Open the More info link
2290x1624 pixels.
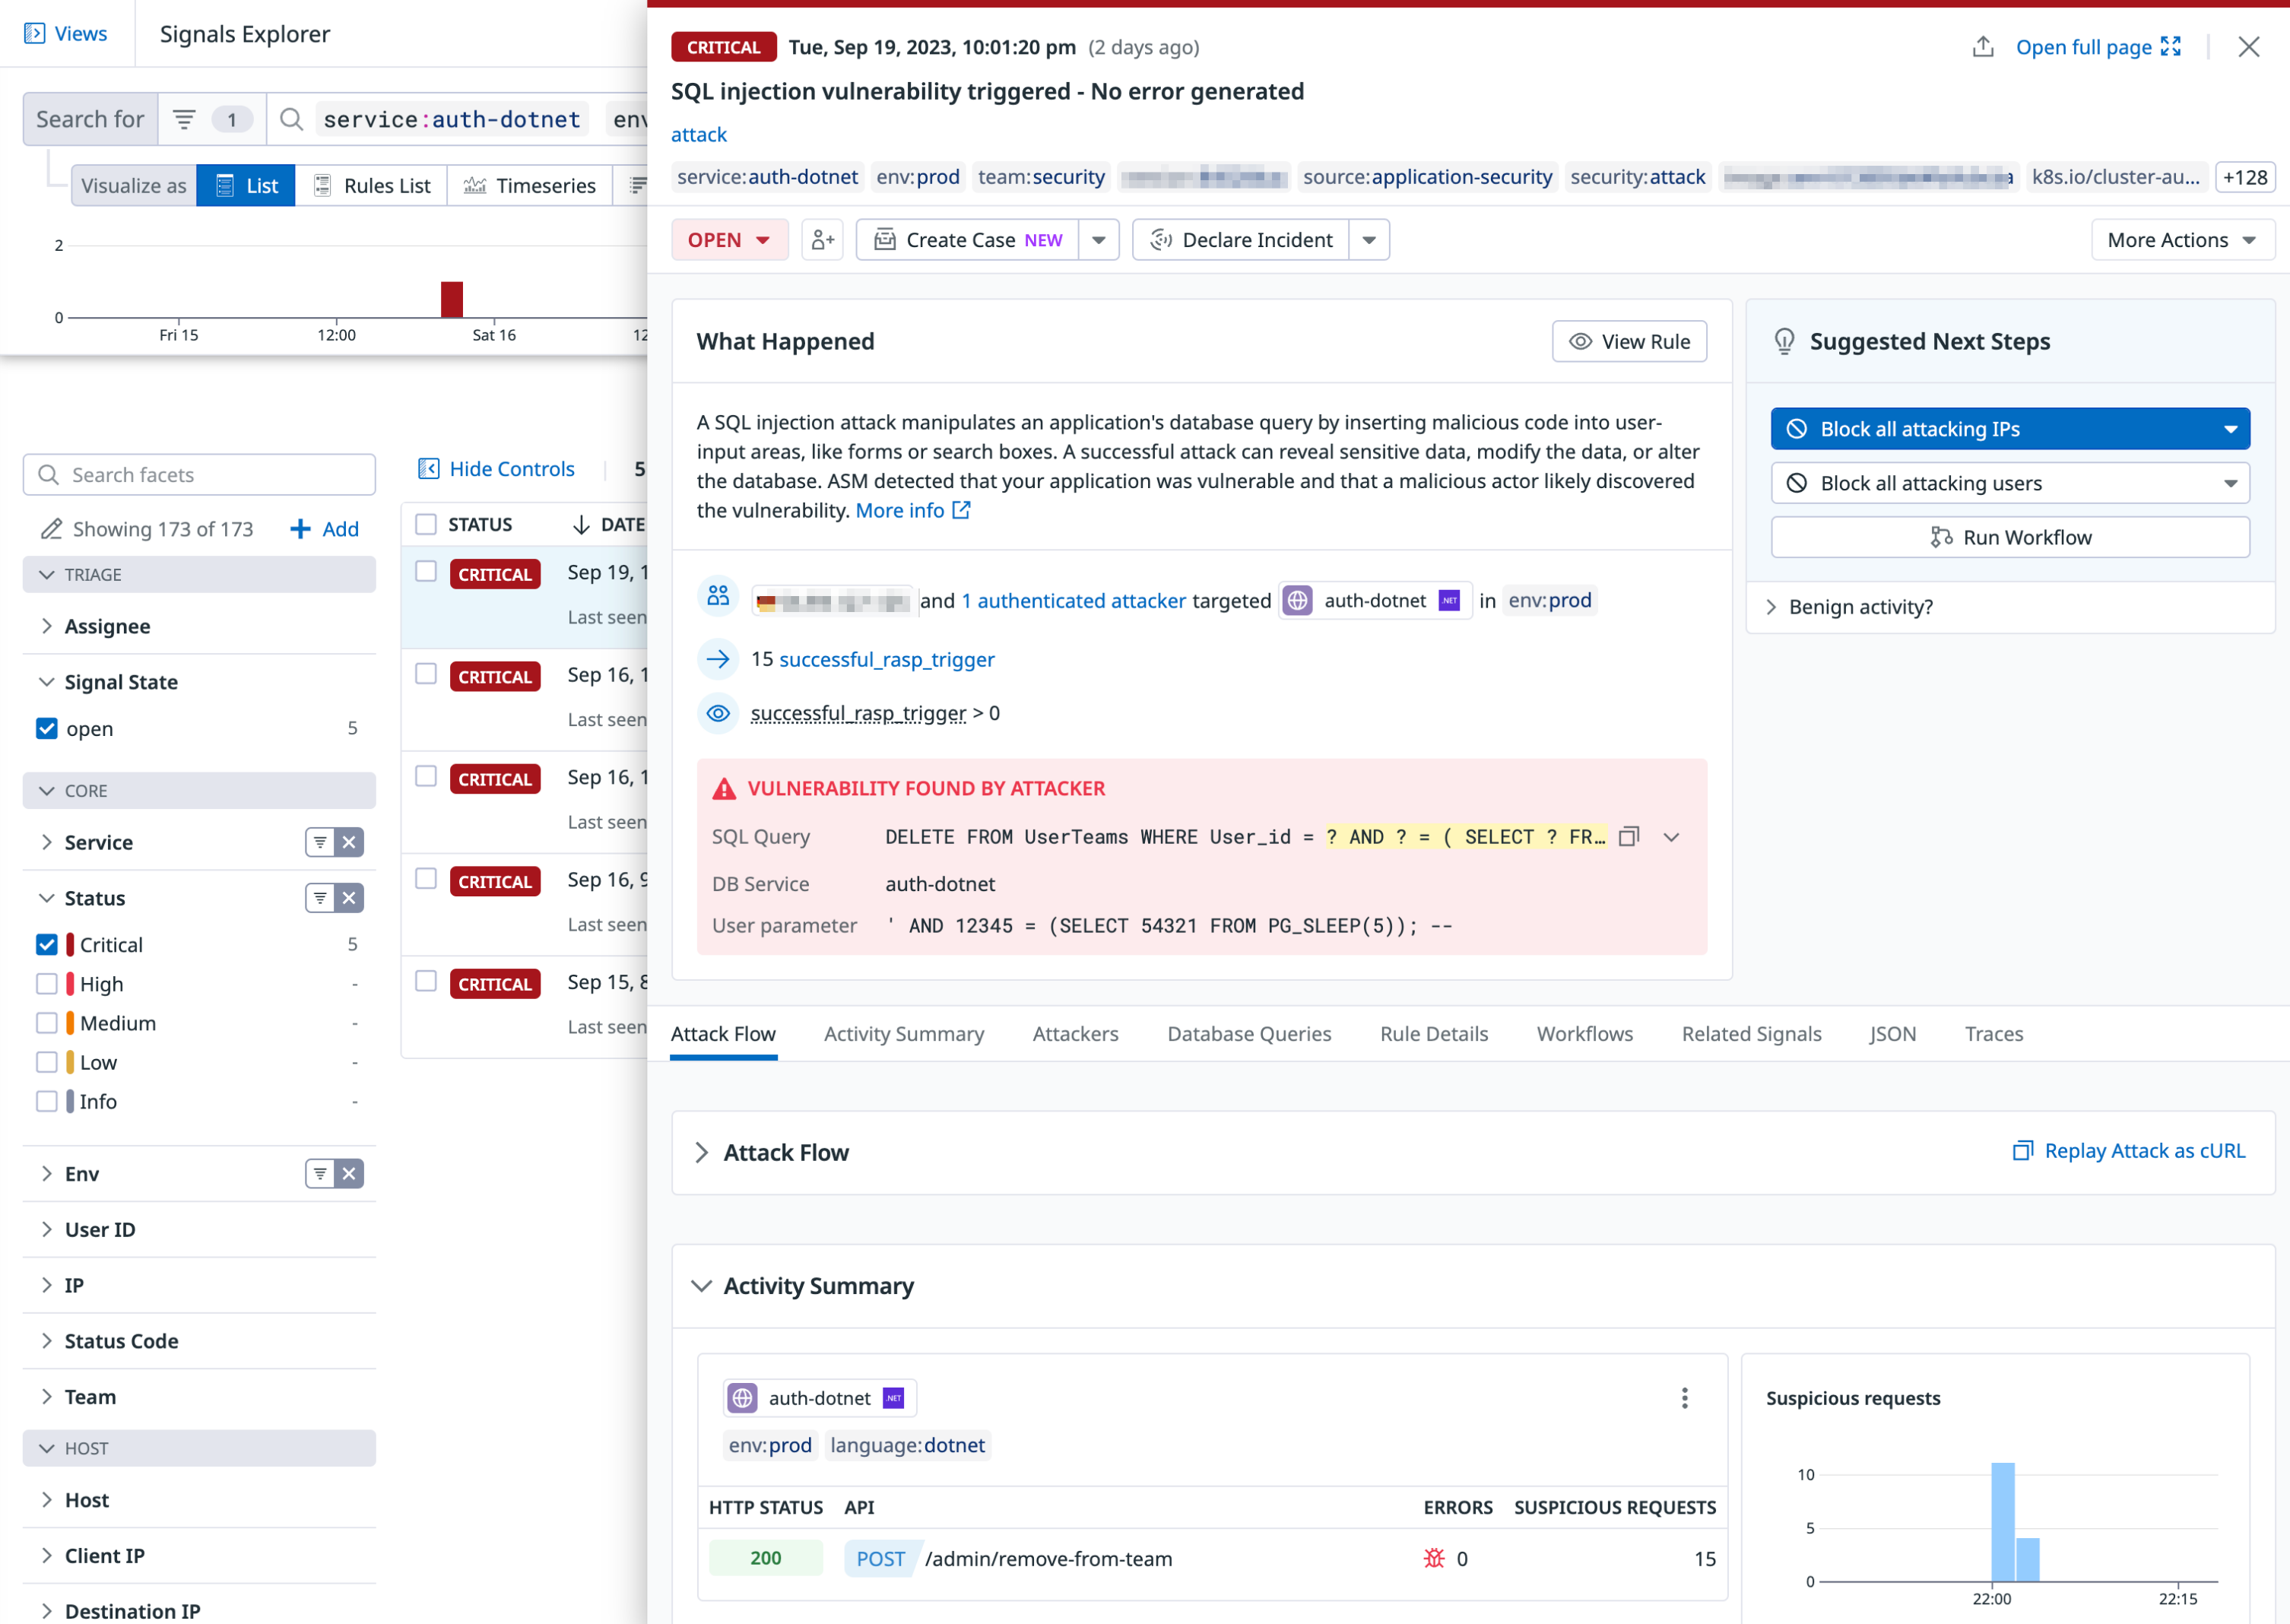point(913,510)
